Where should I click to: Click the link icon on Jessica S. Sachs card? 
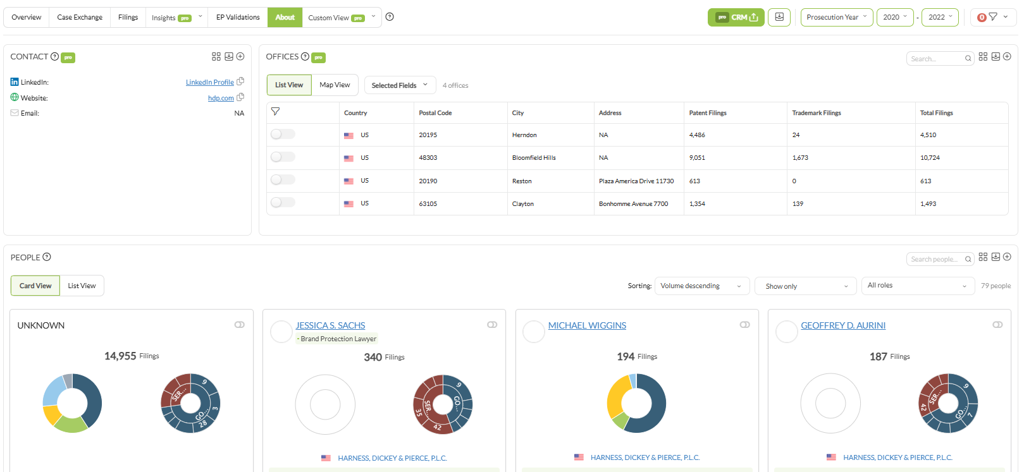point(492,324)
